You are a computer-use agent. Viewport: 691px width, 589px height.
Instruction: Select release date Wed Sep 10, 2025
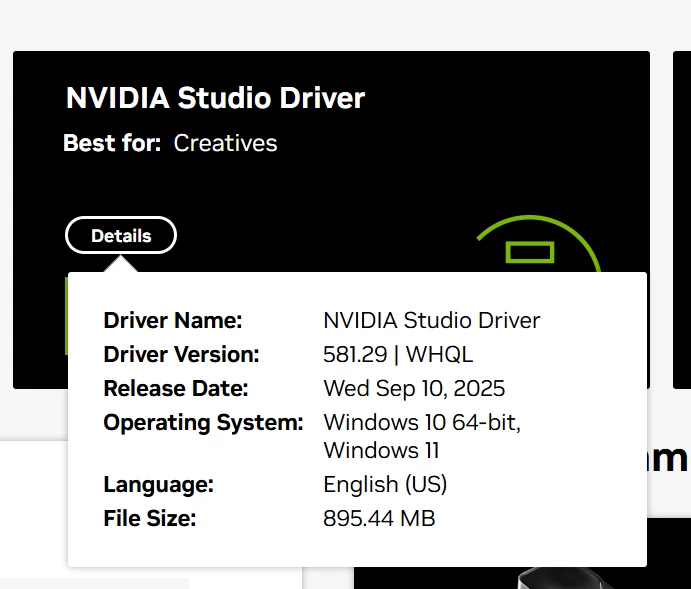(414, 389)
